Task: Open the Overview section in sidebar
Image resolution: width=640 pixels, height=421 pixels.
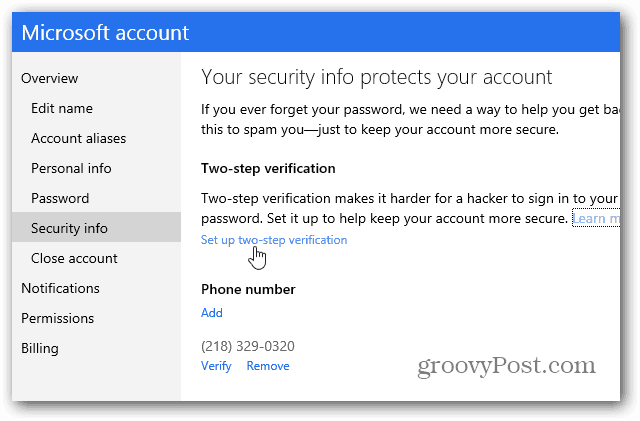Action: [x=49, y=78]
